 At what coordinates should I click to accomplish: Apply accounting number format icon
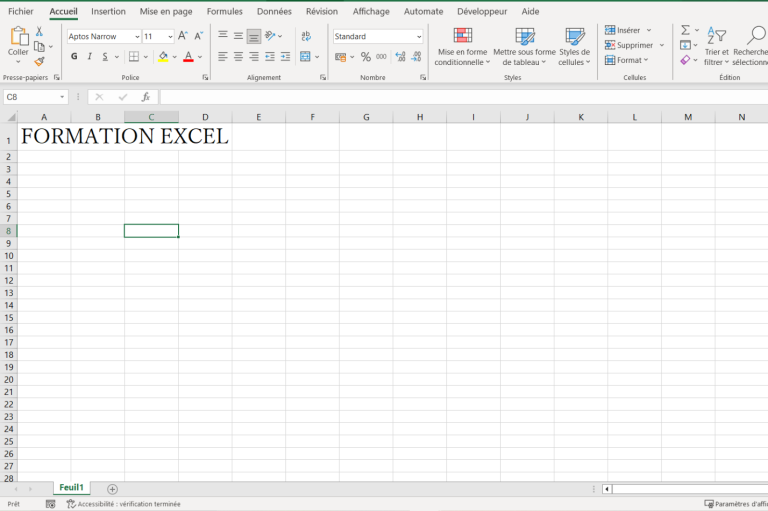coord(340,57)
